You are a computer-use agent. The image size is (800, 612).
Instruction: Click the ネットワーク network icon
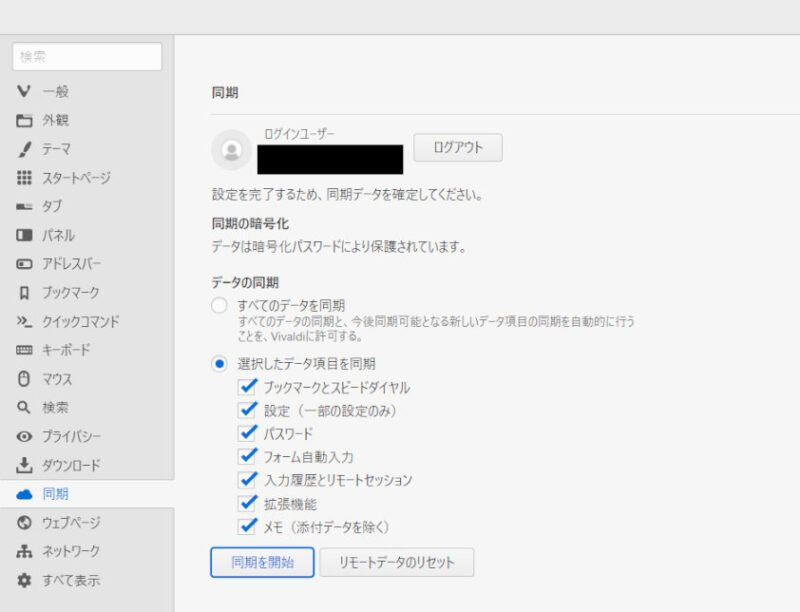[24, 551]
